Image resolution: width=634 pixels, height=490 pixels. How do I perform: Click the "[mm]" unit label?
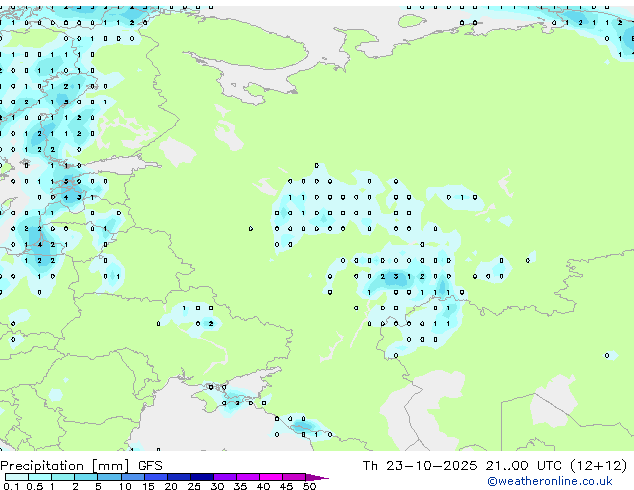coord(111,466)
